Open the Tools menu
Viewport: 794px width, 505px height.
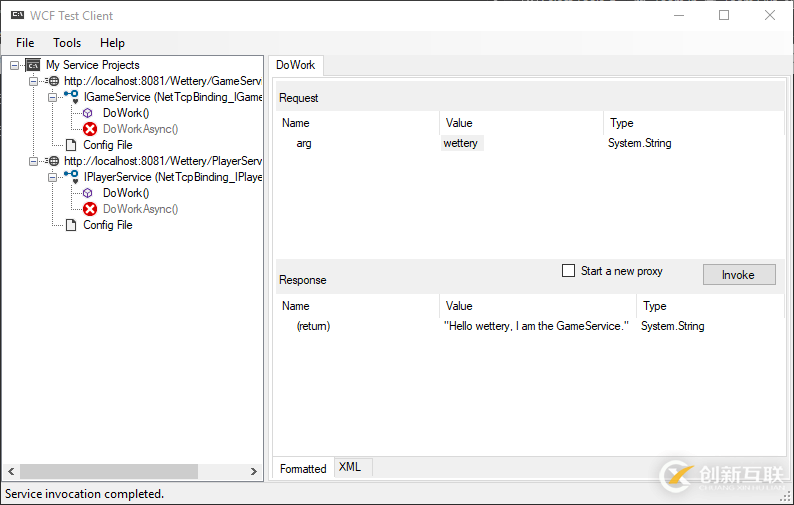pyautogui.click(x=67, y=43)
